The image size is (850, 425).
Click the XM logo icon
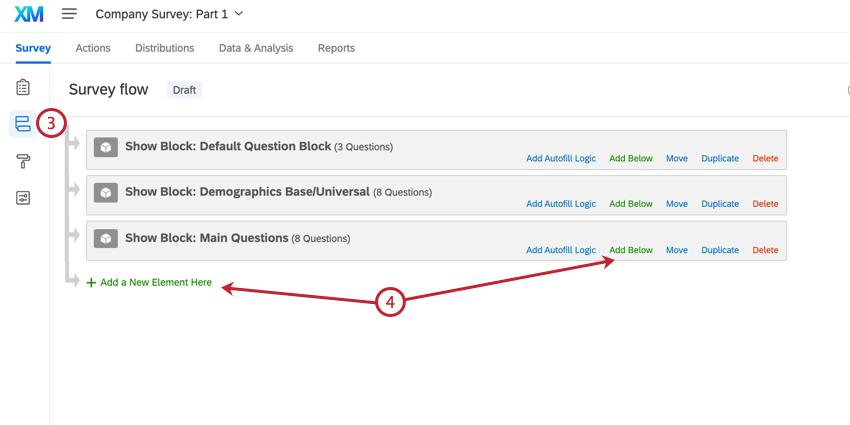pyautogui.click(x=29, y=14)
